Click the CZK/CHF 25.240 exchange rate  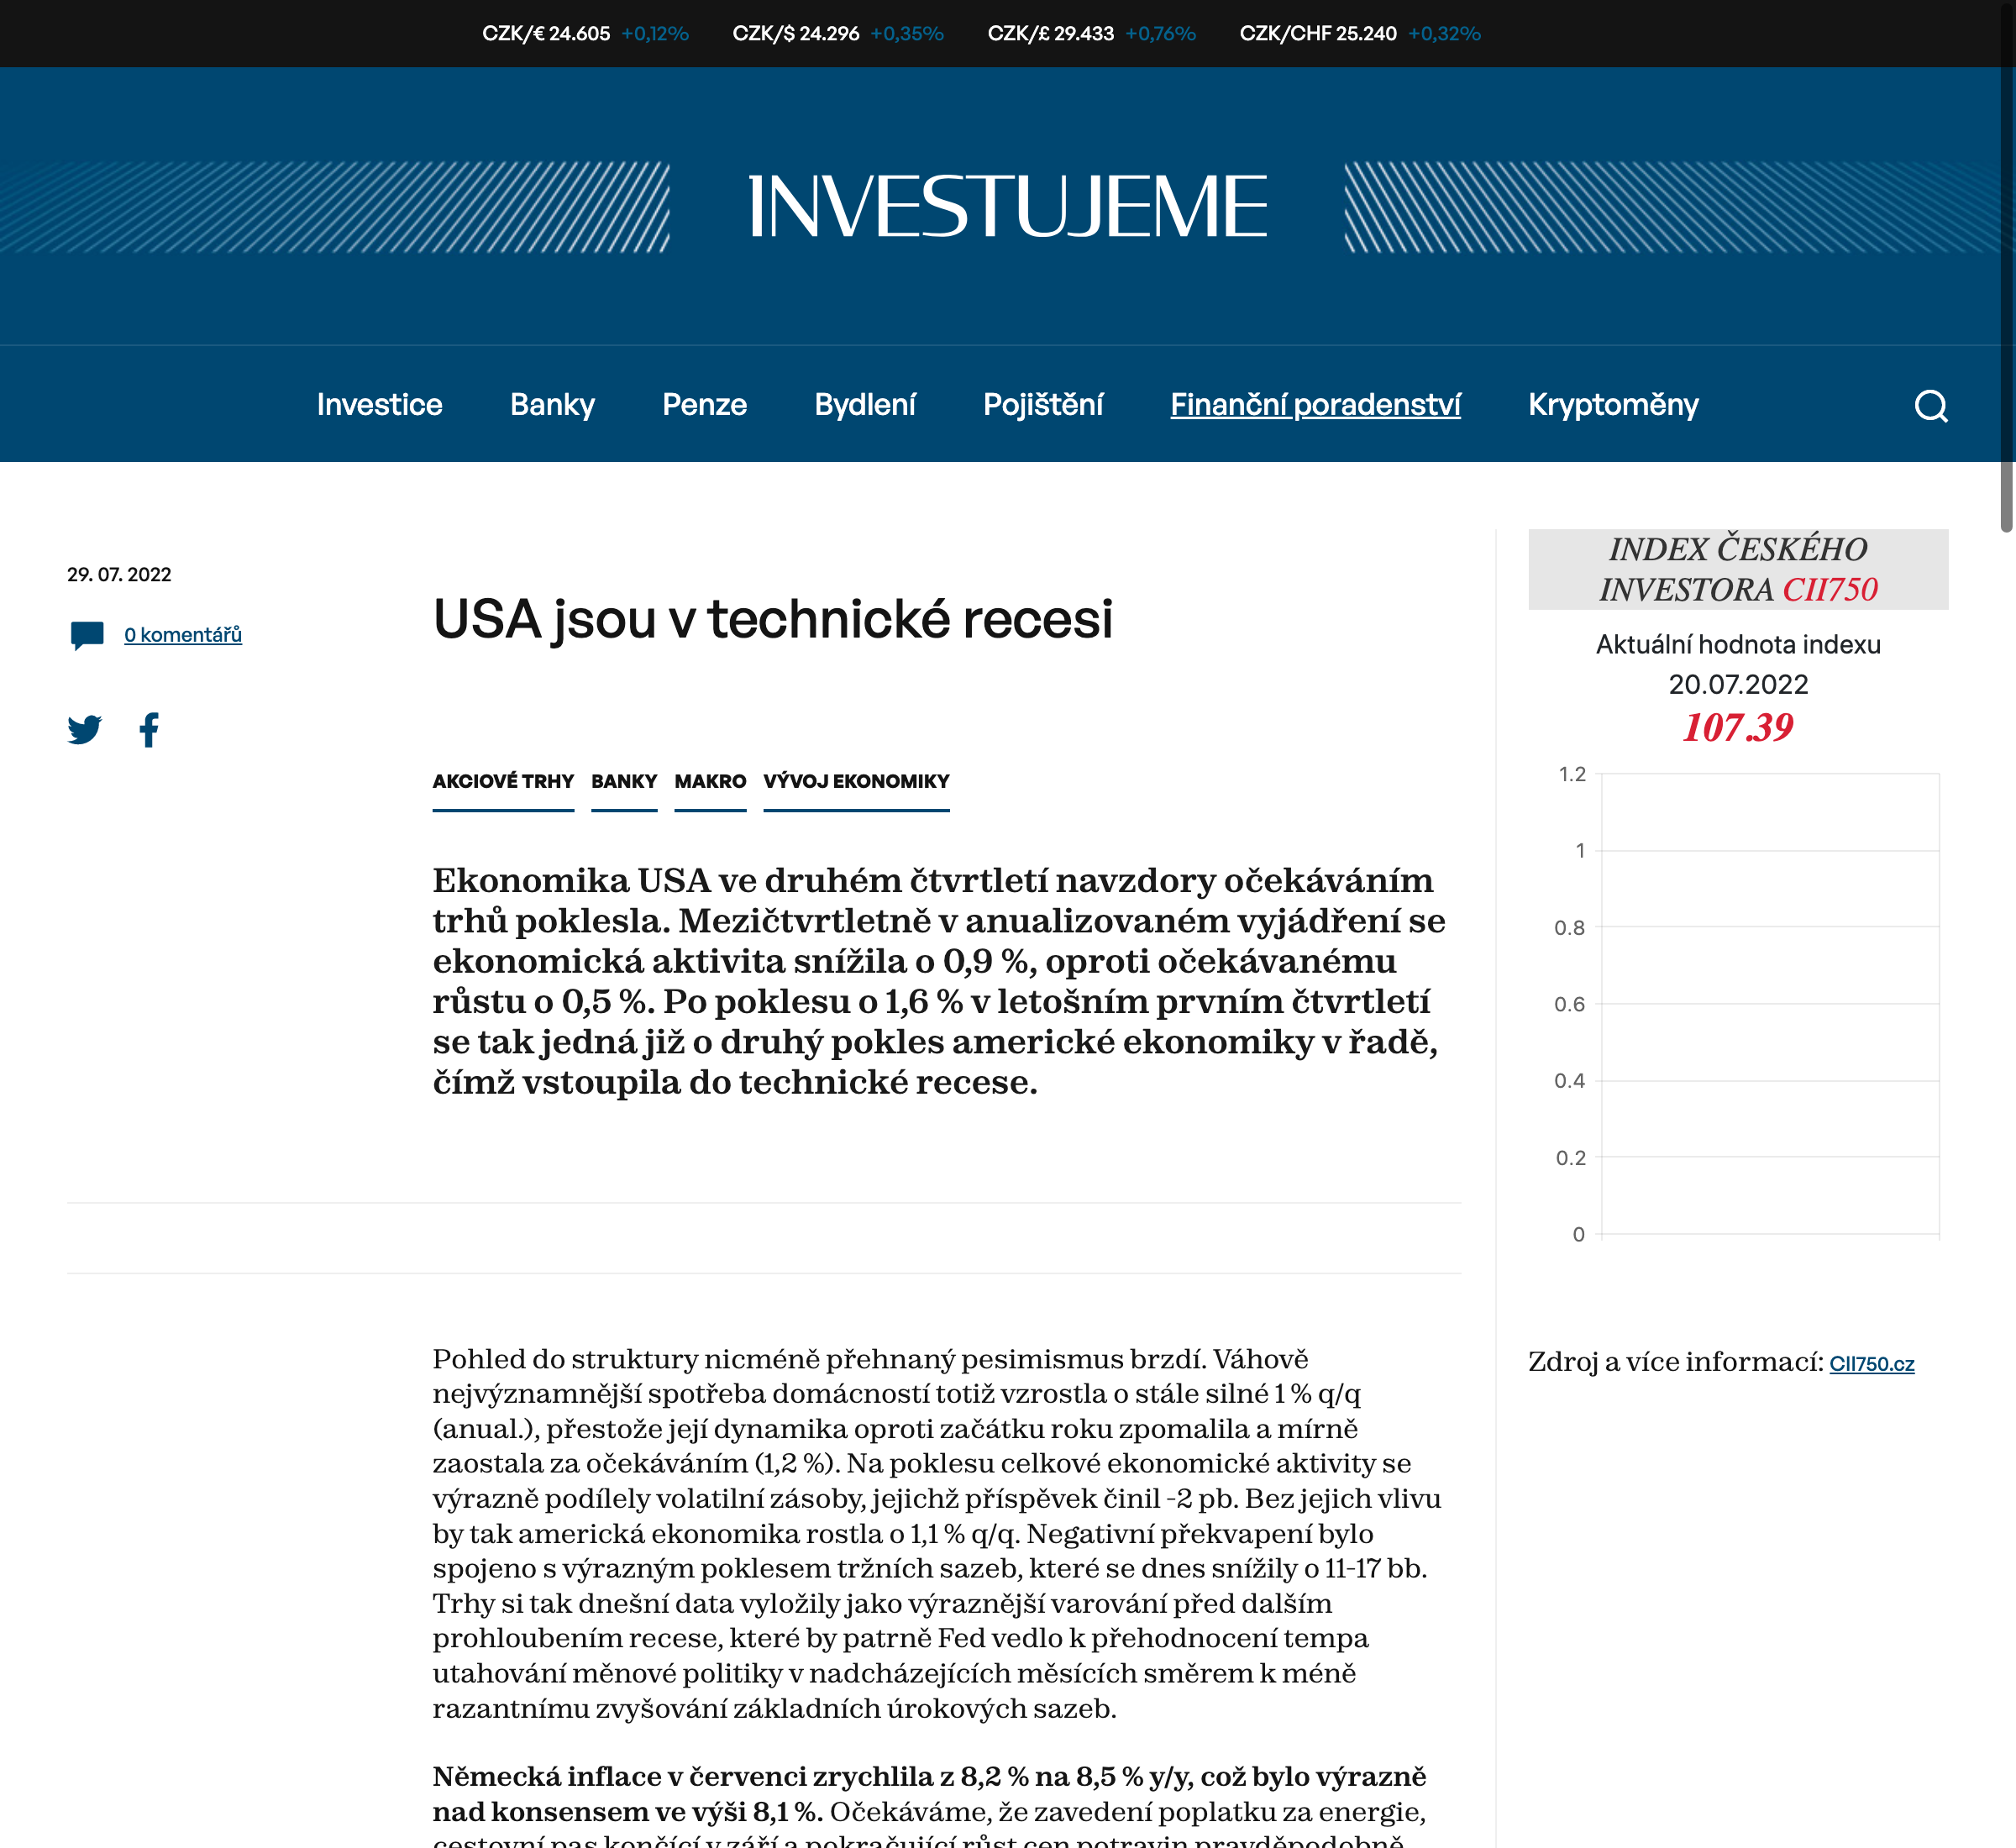pos(1318,34)
